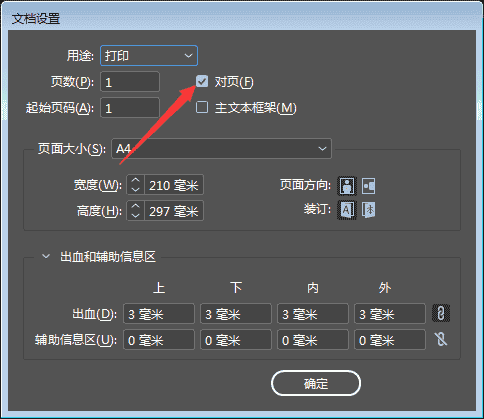The height and width of the screenshot is (419, 484).
Task: Select portrait page orientation icon
Action: 347,186
